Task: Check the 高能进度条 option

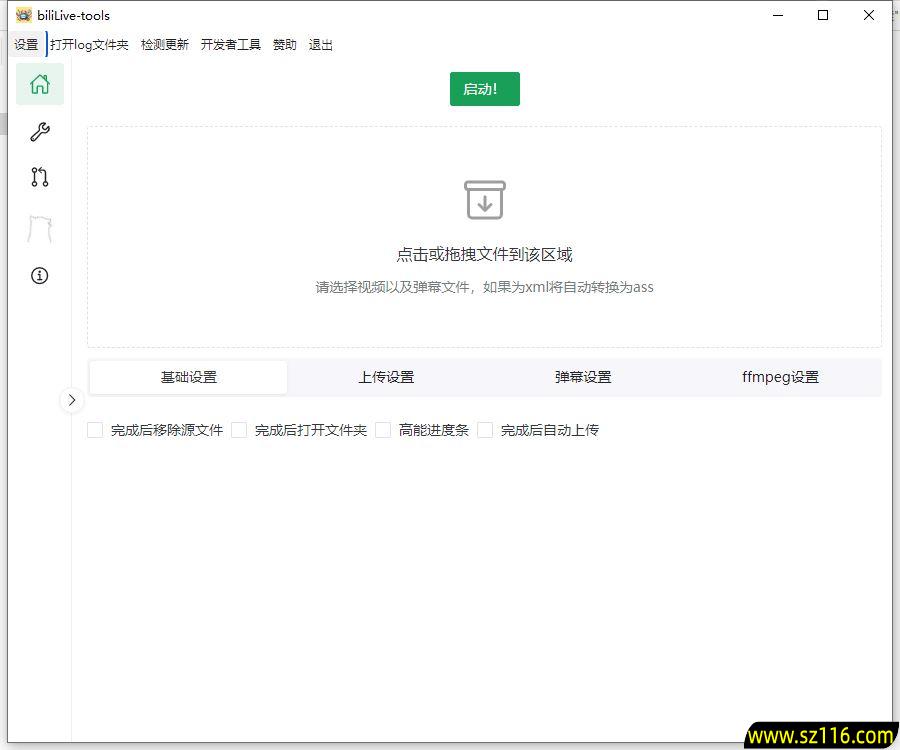Action: click(x=383, y=430)
